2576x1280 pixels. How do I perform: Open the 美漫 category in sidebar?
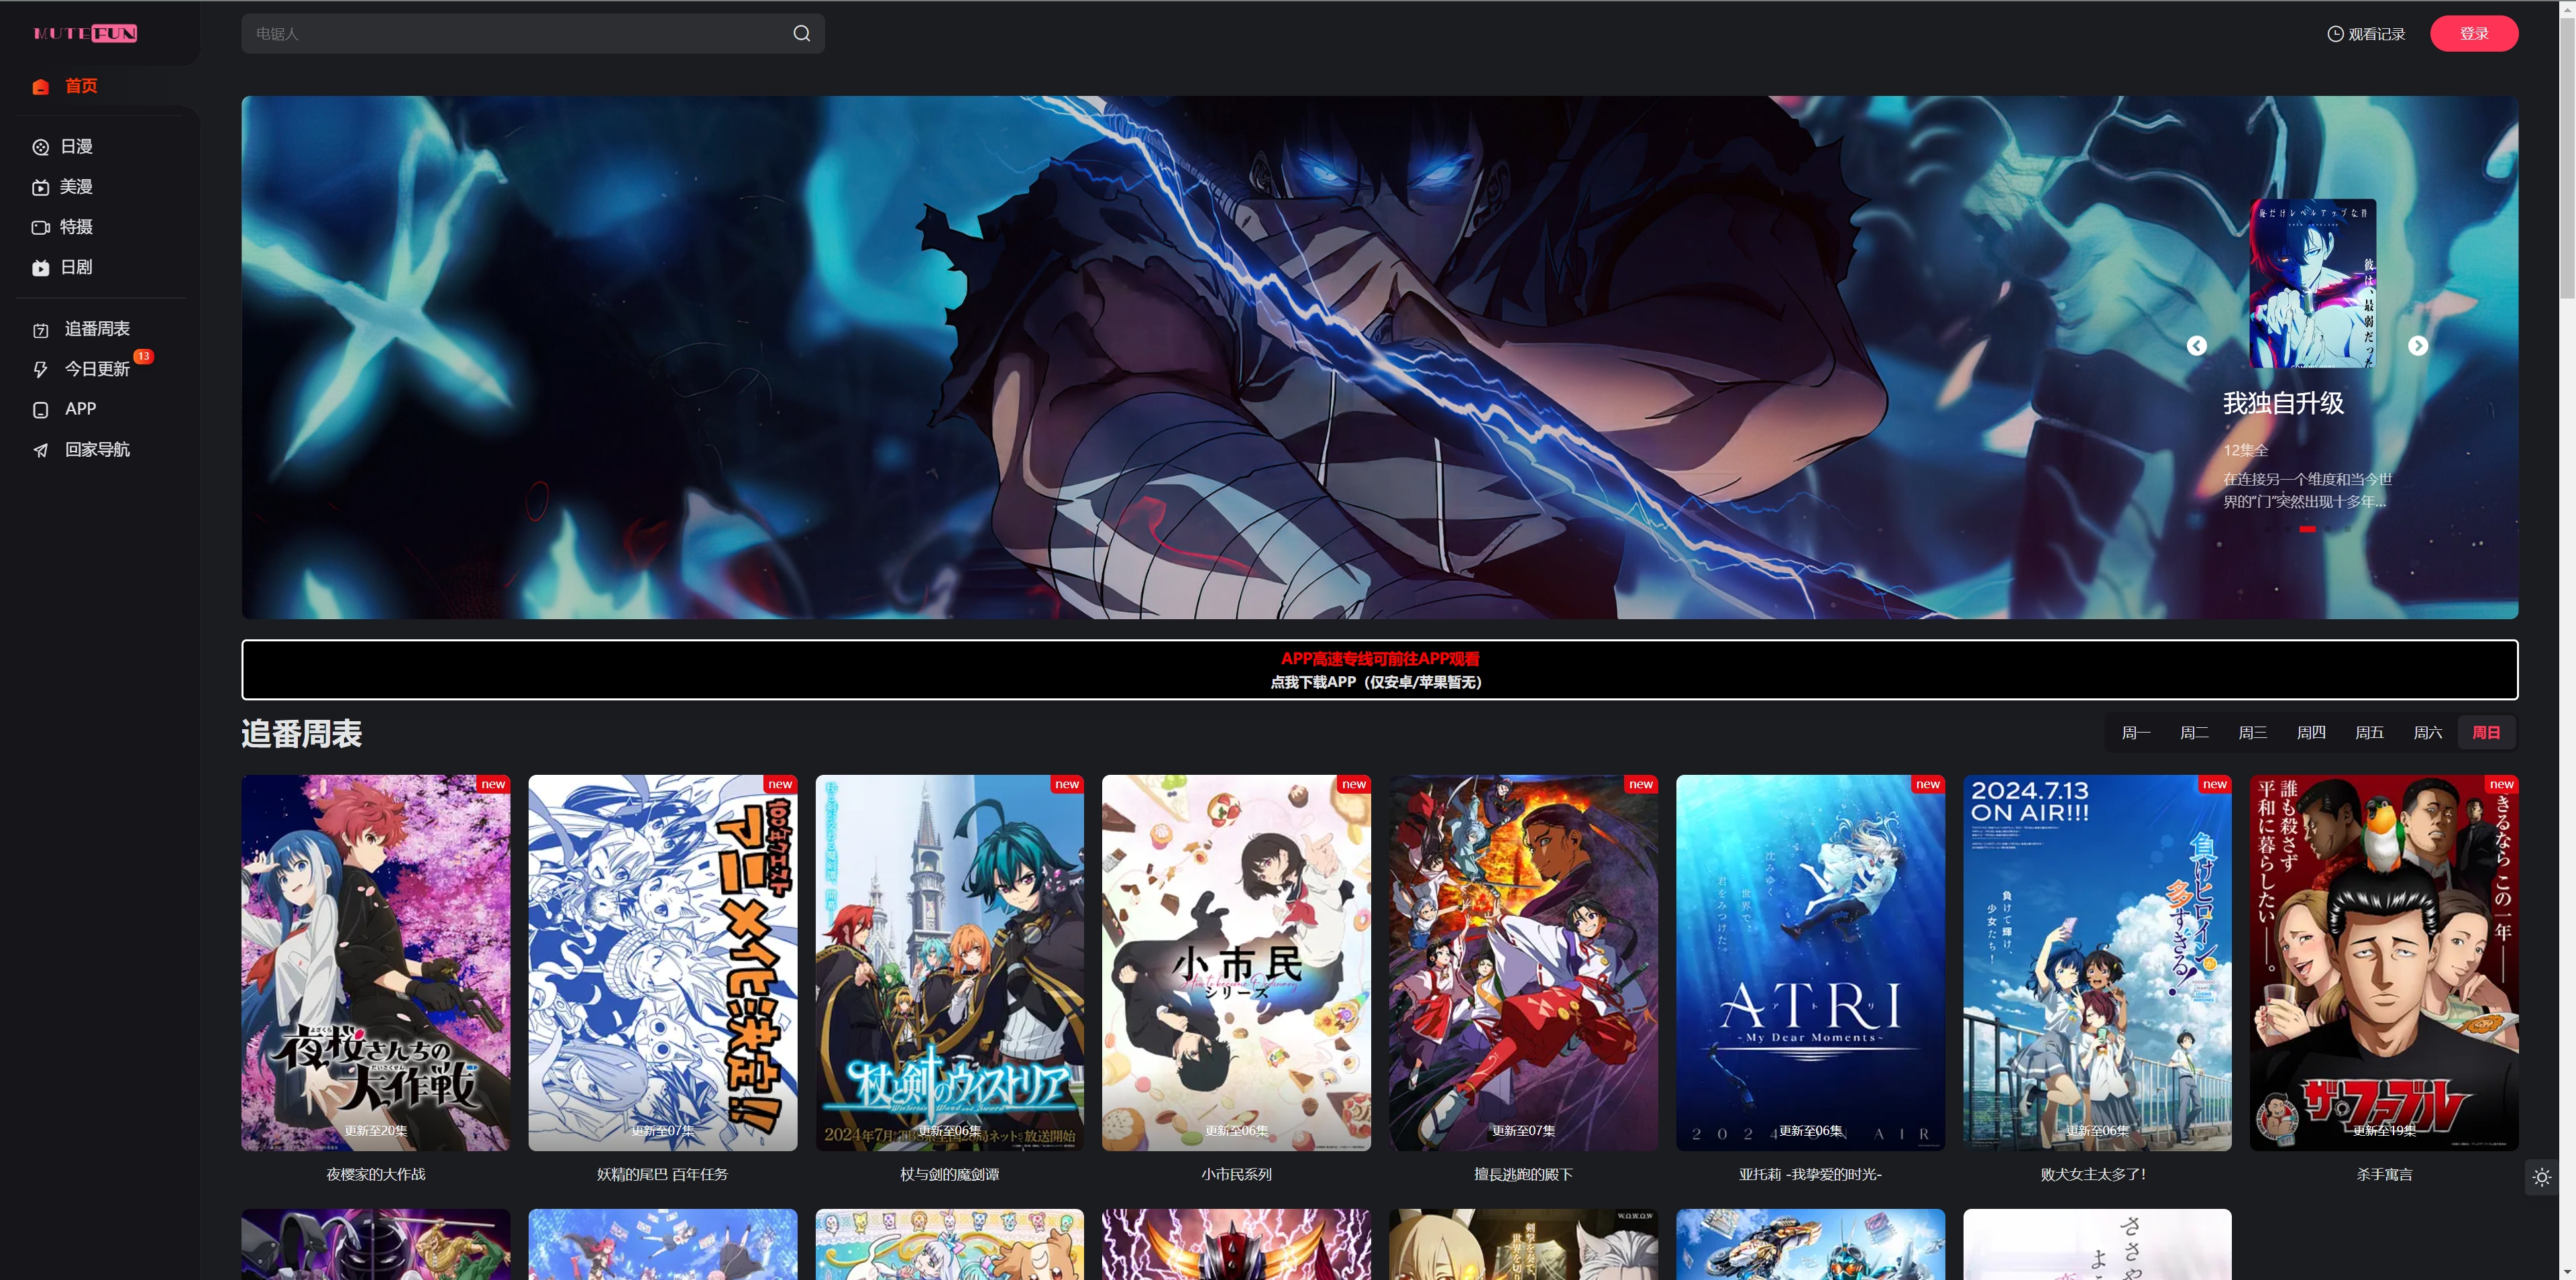[76, 187]
